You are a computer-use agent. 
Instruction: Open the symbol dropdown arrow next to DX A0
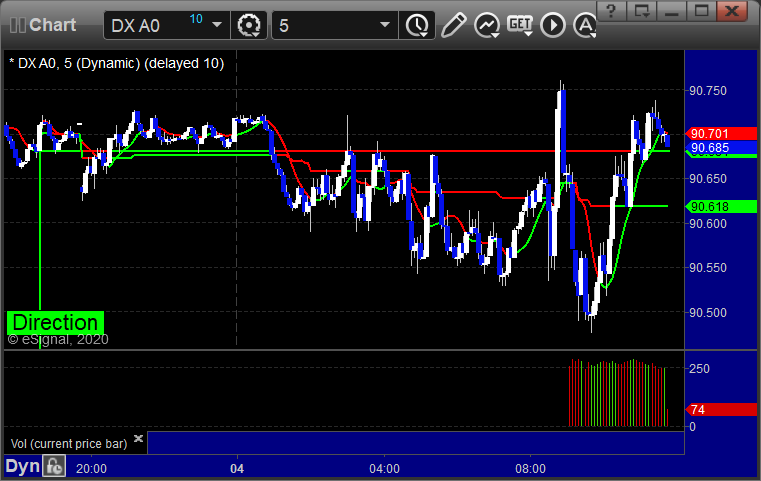[x=217, y=25]
